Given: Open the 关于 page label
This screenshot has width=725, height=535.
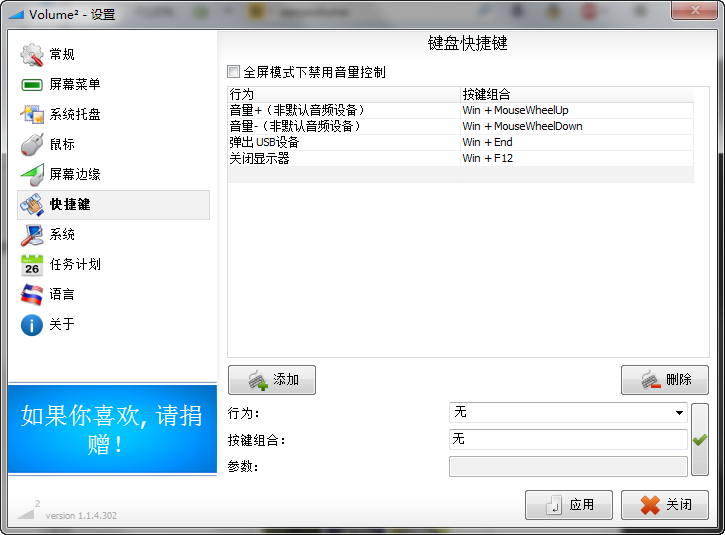Looking at the screenshot, I should coord(62,325).
